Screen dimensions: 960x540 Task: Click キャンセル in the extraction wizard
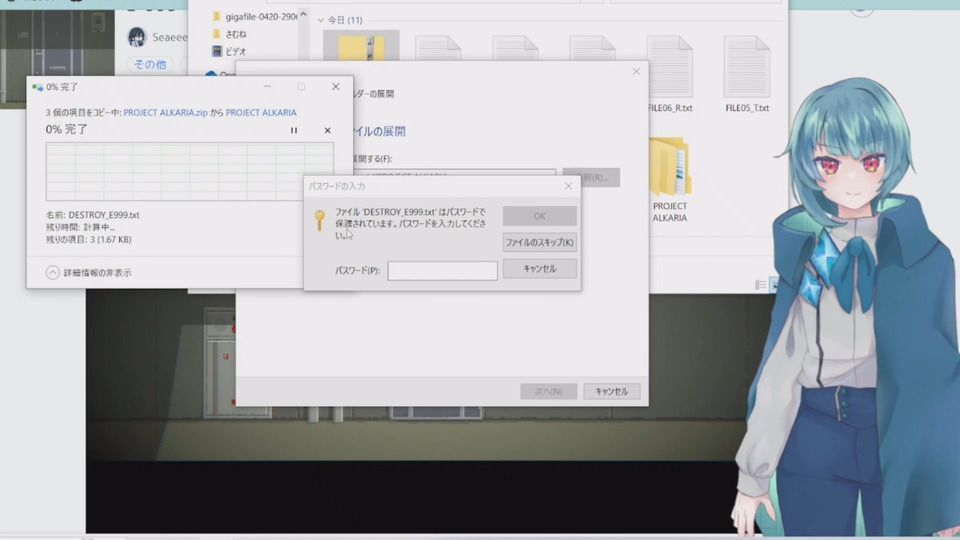pyautogui.click(x=612, y=391)
